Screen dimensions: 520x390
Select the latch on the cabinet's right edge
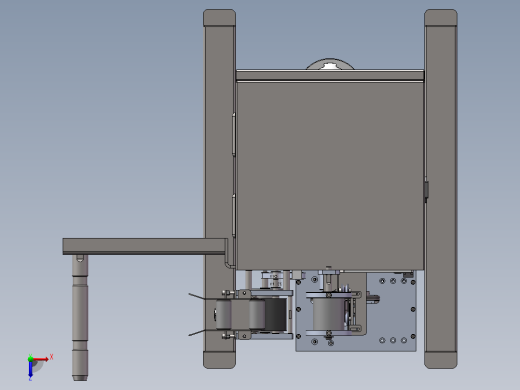[426, 190]
